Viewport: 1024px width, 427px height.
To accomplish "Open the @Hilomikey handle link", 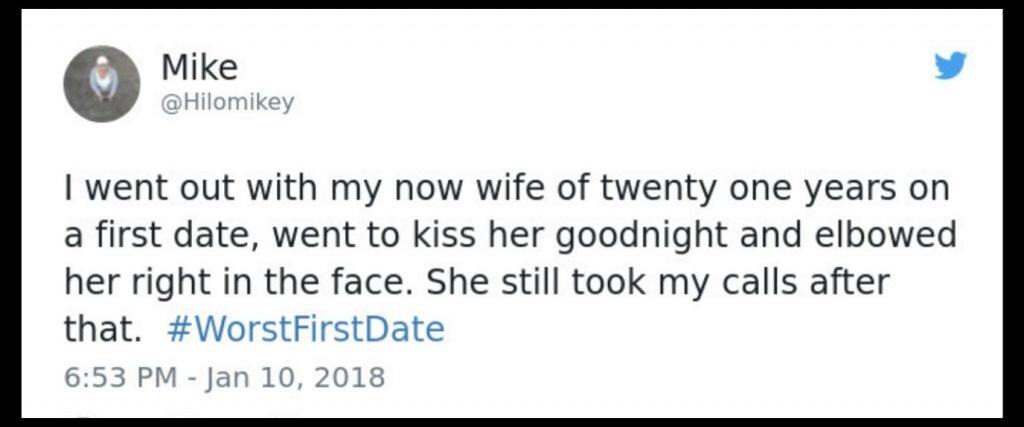I will (x=227, y=103).
